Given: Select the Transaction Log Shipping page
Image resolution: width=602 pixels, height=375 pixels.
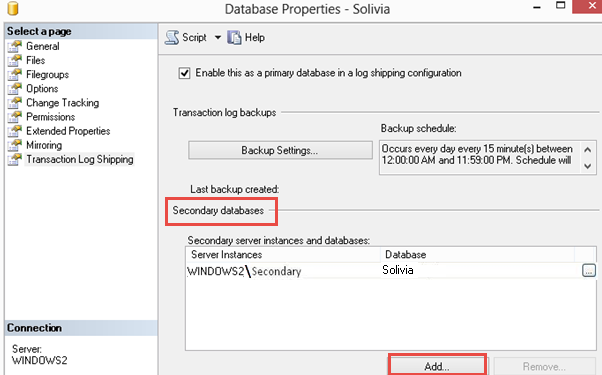Looking at the screenshot, I should point(79,159).
